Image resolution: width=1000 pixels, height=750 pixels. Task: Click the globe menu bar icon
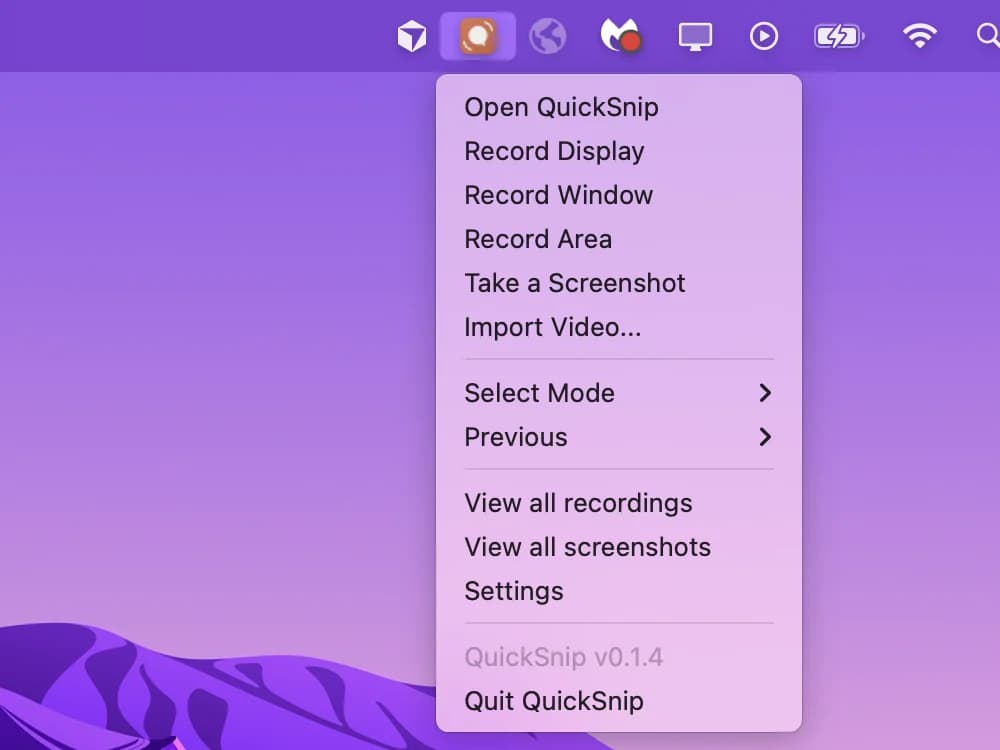[x=548, y=35]
